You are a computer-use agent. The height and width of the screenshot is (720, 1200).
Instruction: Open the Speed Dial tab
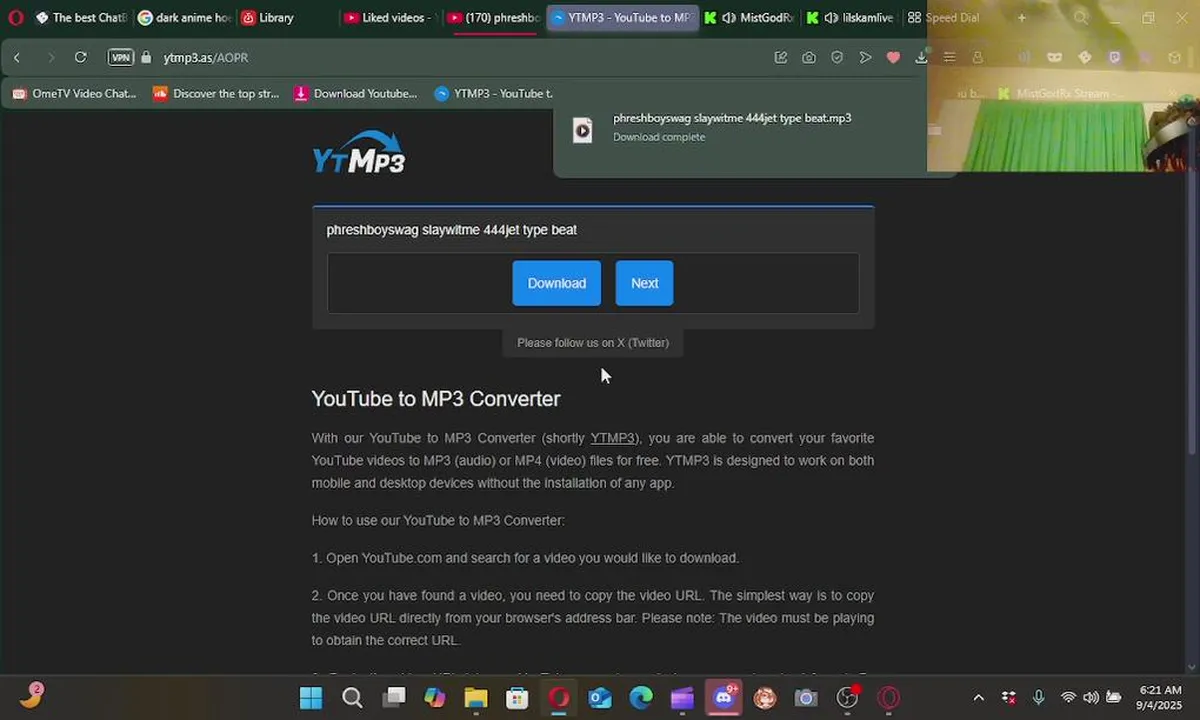944,18
